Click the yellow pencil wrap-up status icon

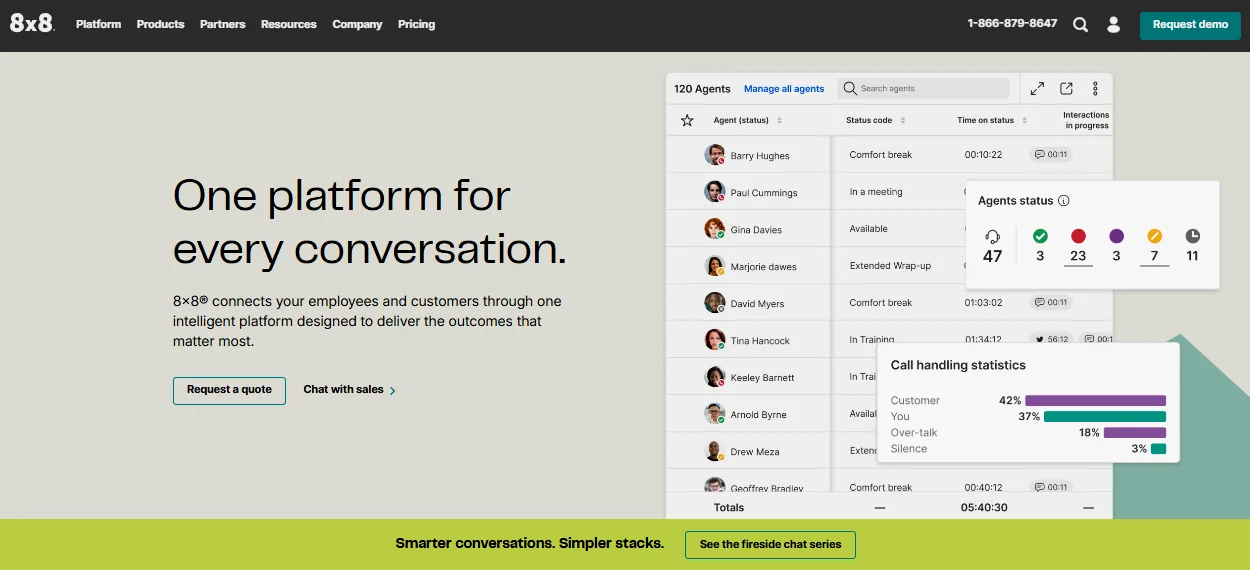click(1154, 236)
